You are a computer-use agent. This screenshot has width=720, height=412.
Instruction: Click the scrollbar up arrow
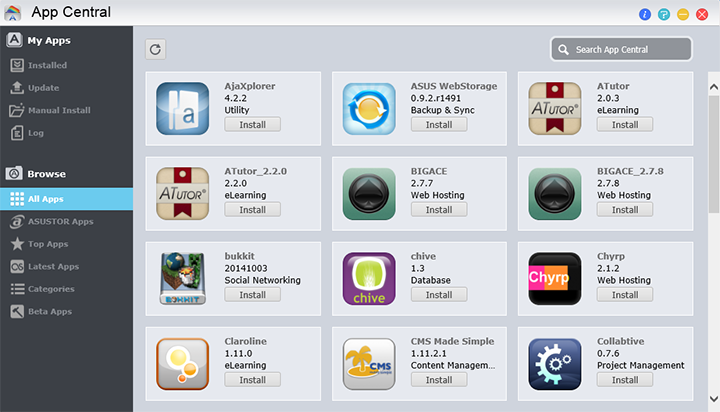coord(714,86)
